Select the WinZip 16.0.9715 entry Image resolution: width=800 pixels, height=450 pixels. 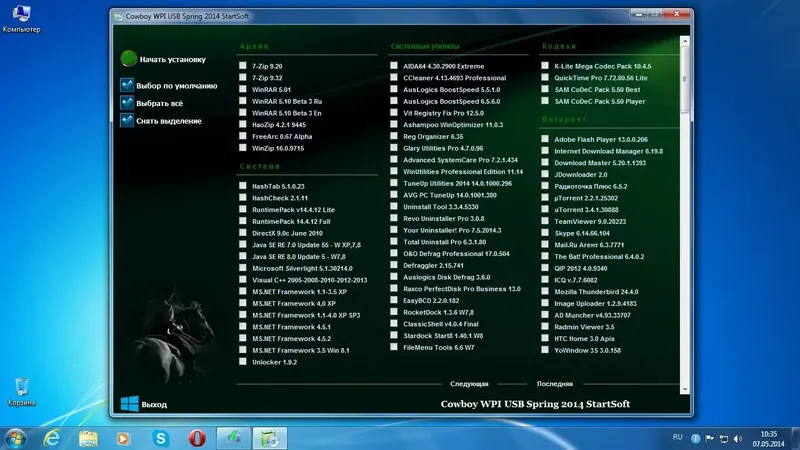[278, 148]
